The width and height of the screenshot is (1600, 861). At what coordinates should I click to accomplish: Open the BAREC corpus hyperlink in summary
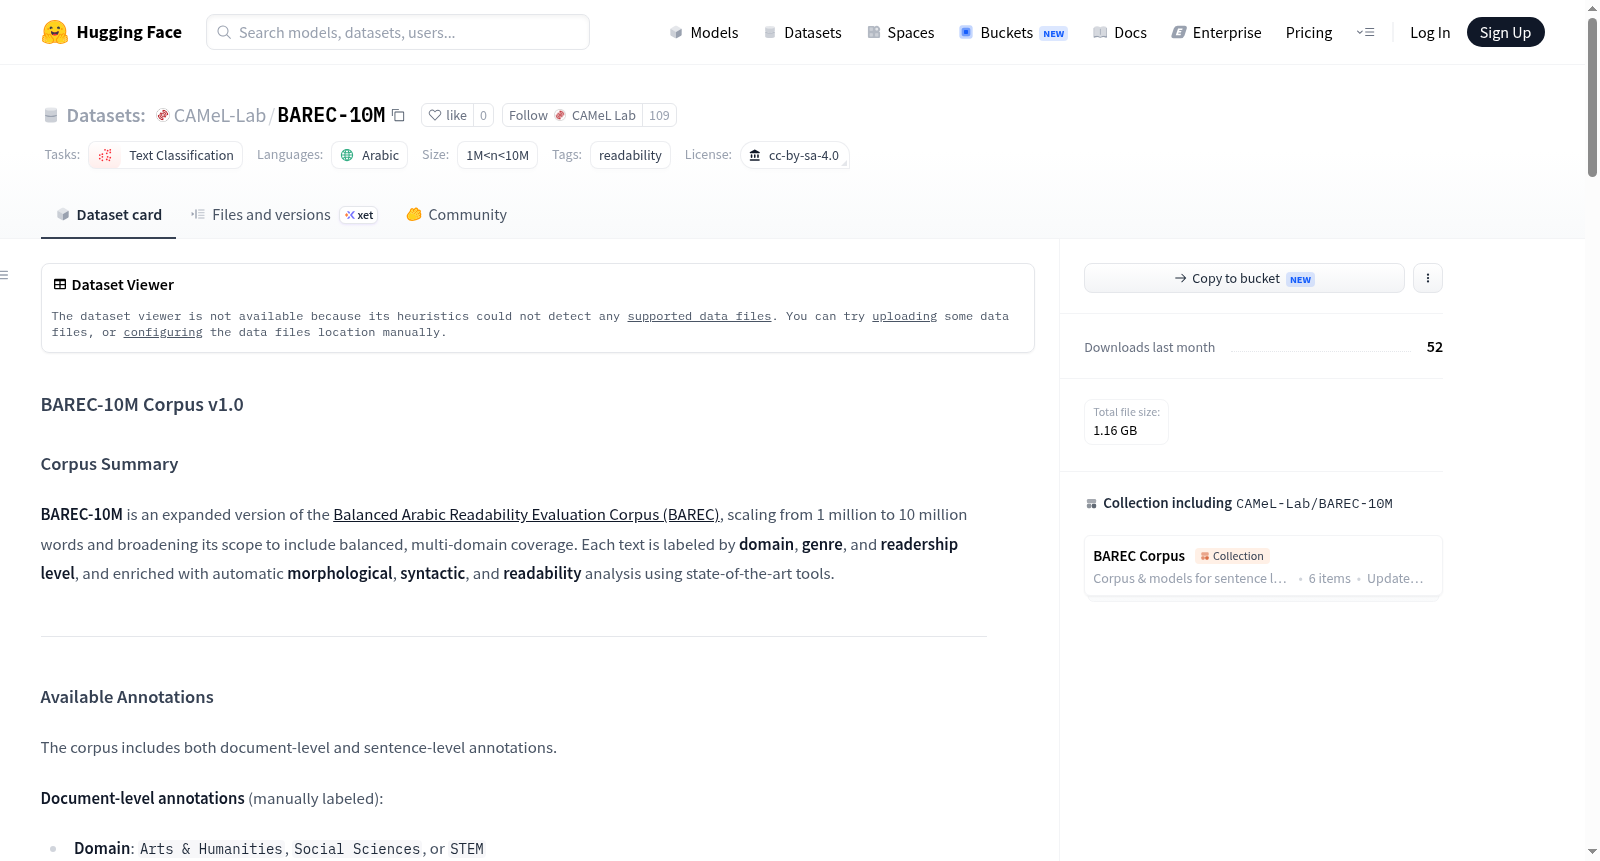click(526, 515)
